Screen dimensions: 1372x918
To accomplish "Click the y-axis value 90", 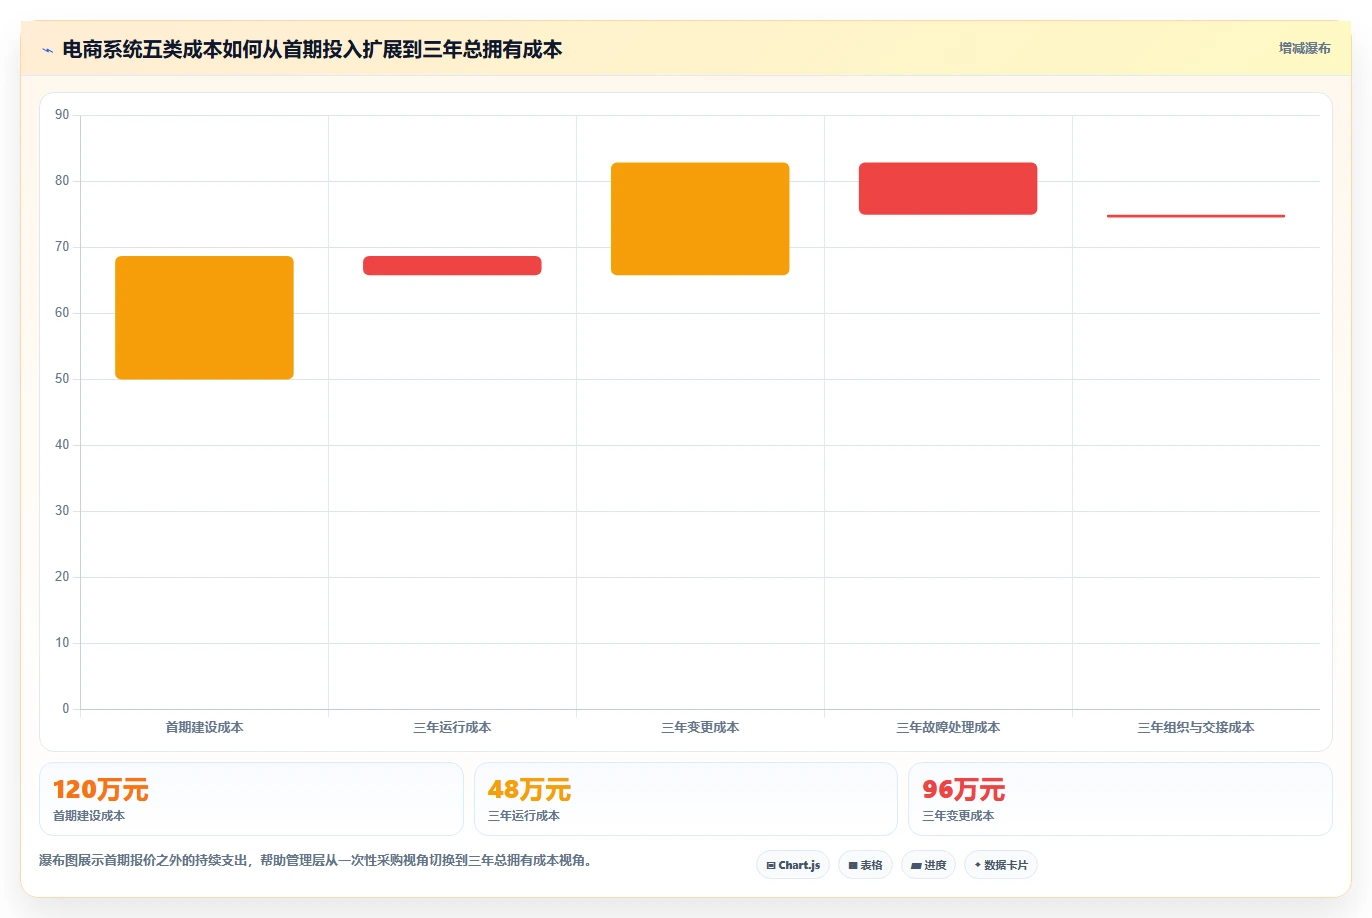I will coord(62,115).
